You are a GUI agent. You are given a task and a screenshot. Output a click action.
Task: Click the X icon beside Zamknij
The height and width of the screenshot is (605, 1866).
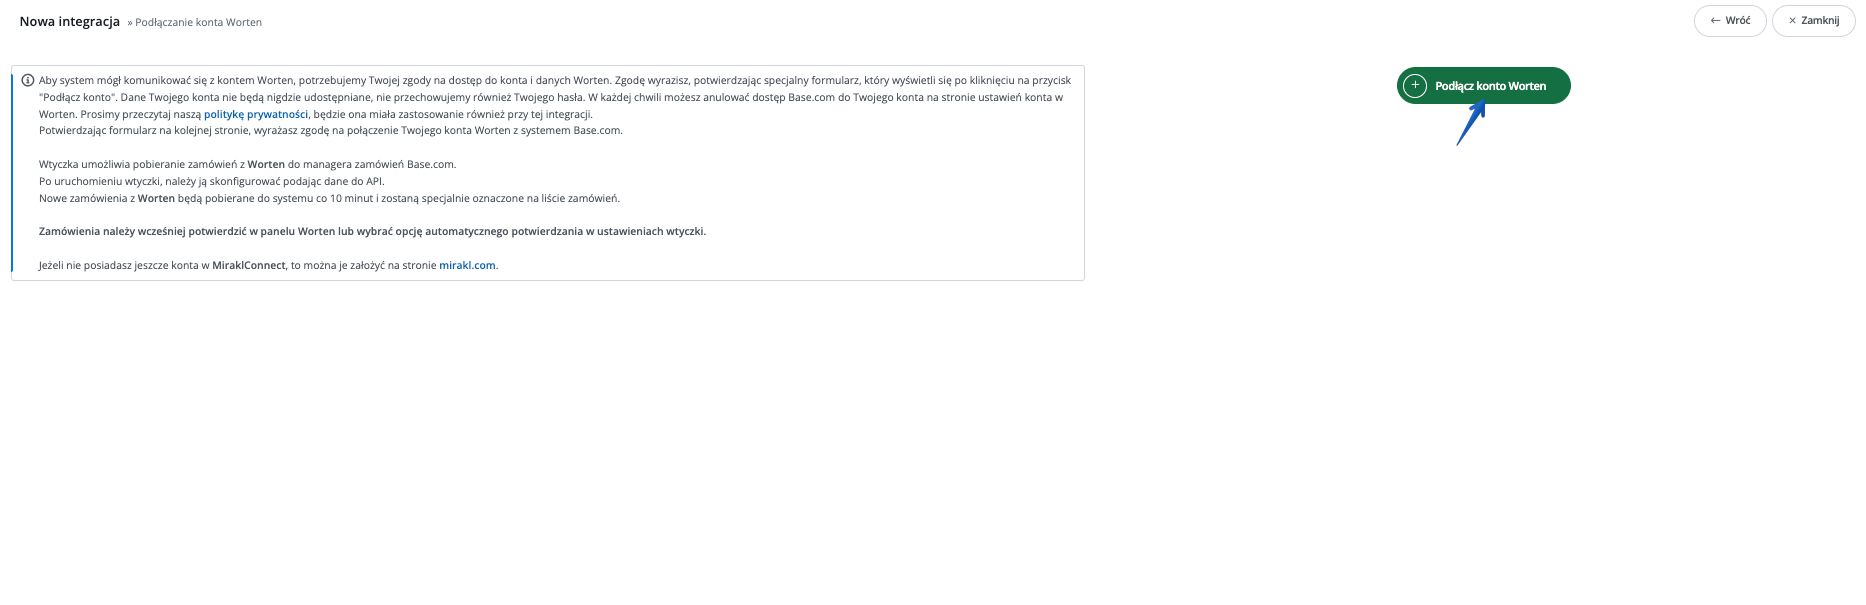pos(1792,21)
